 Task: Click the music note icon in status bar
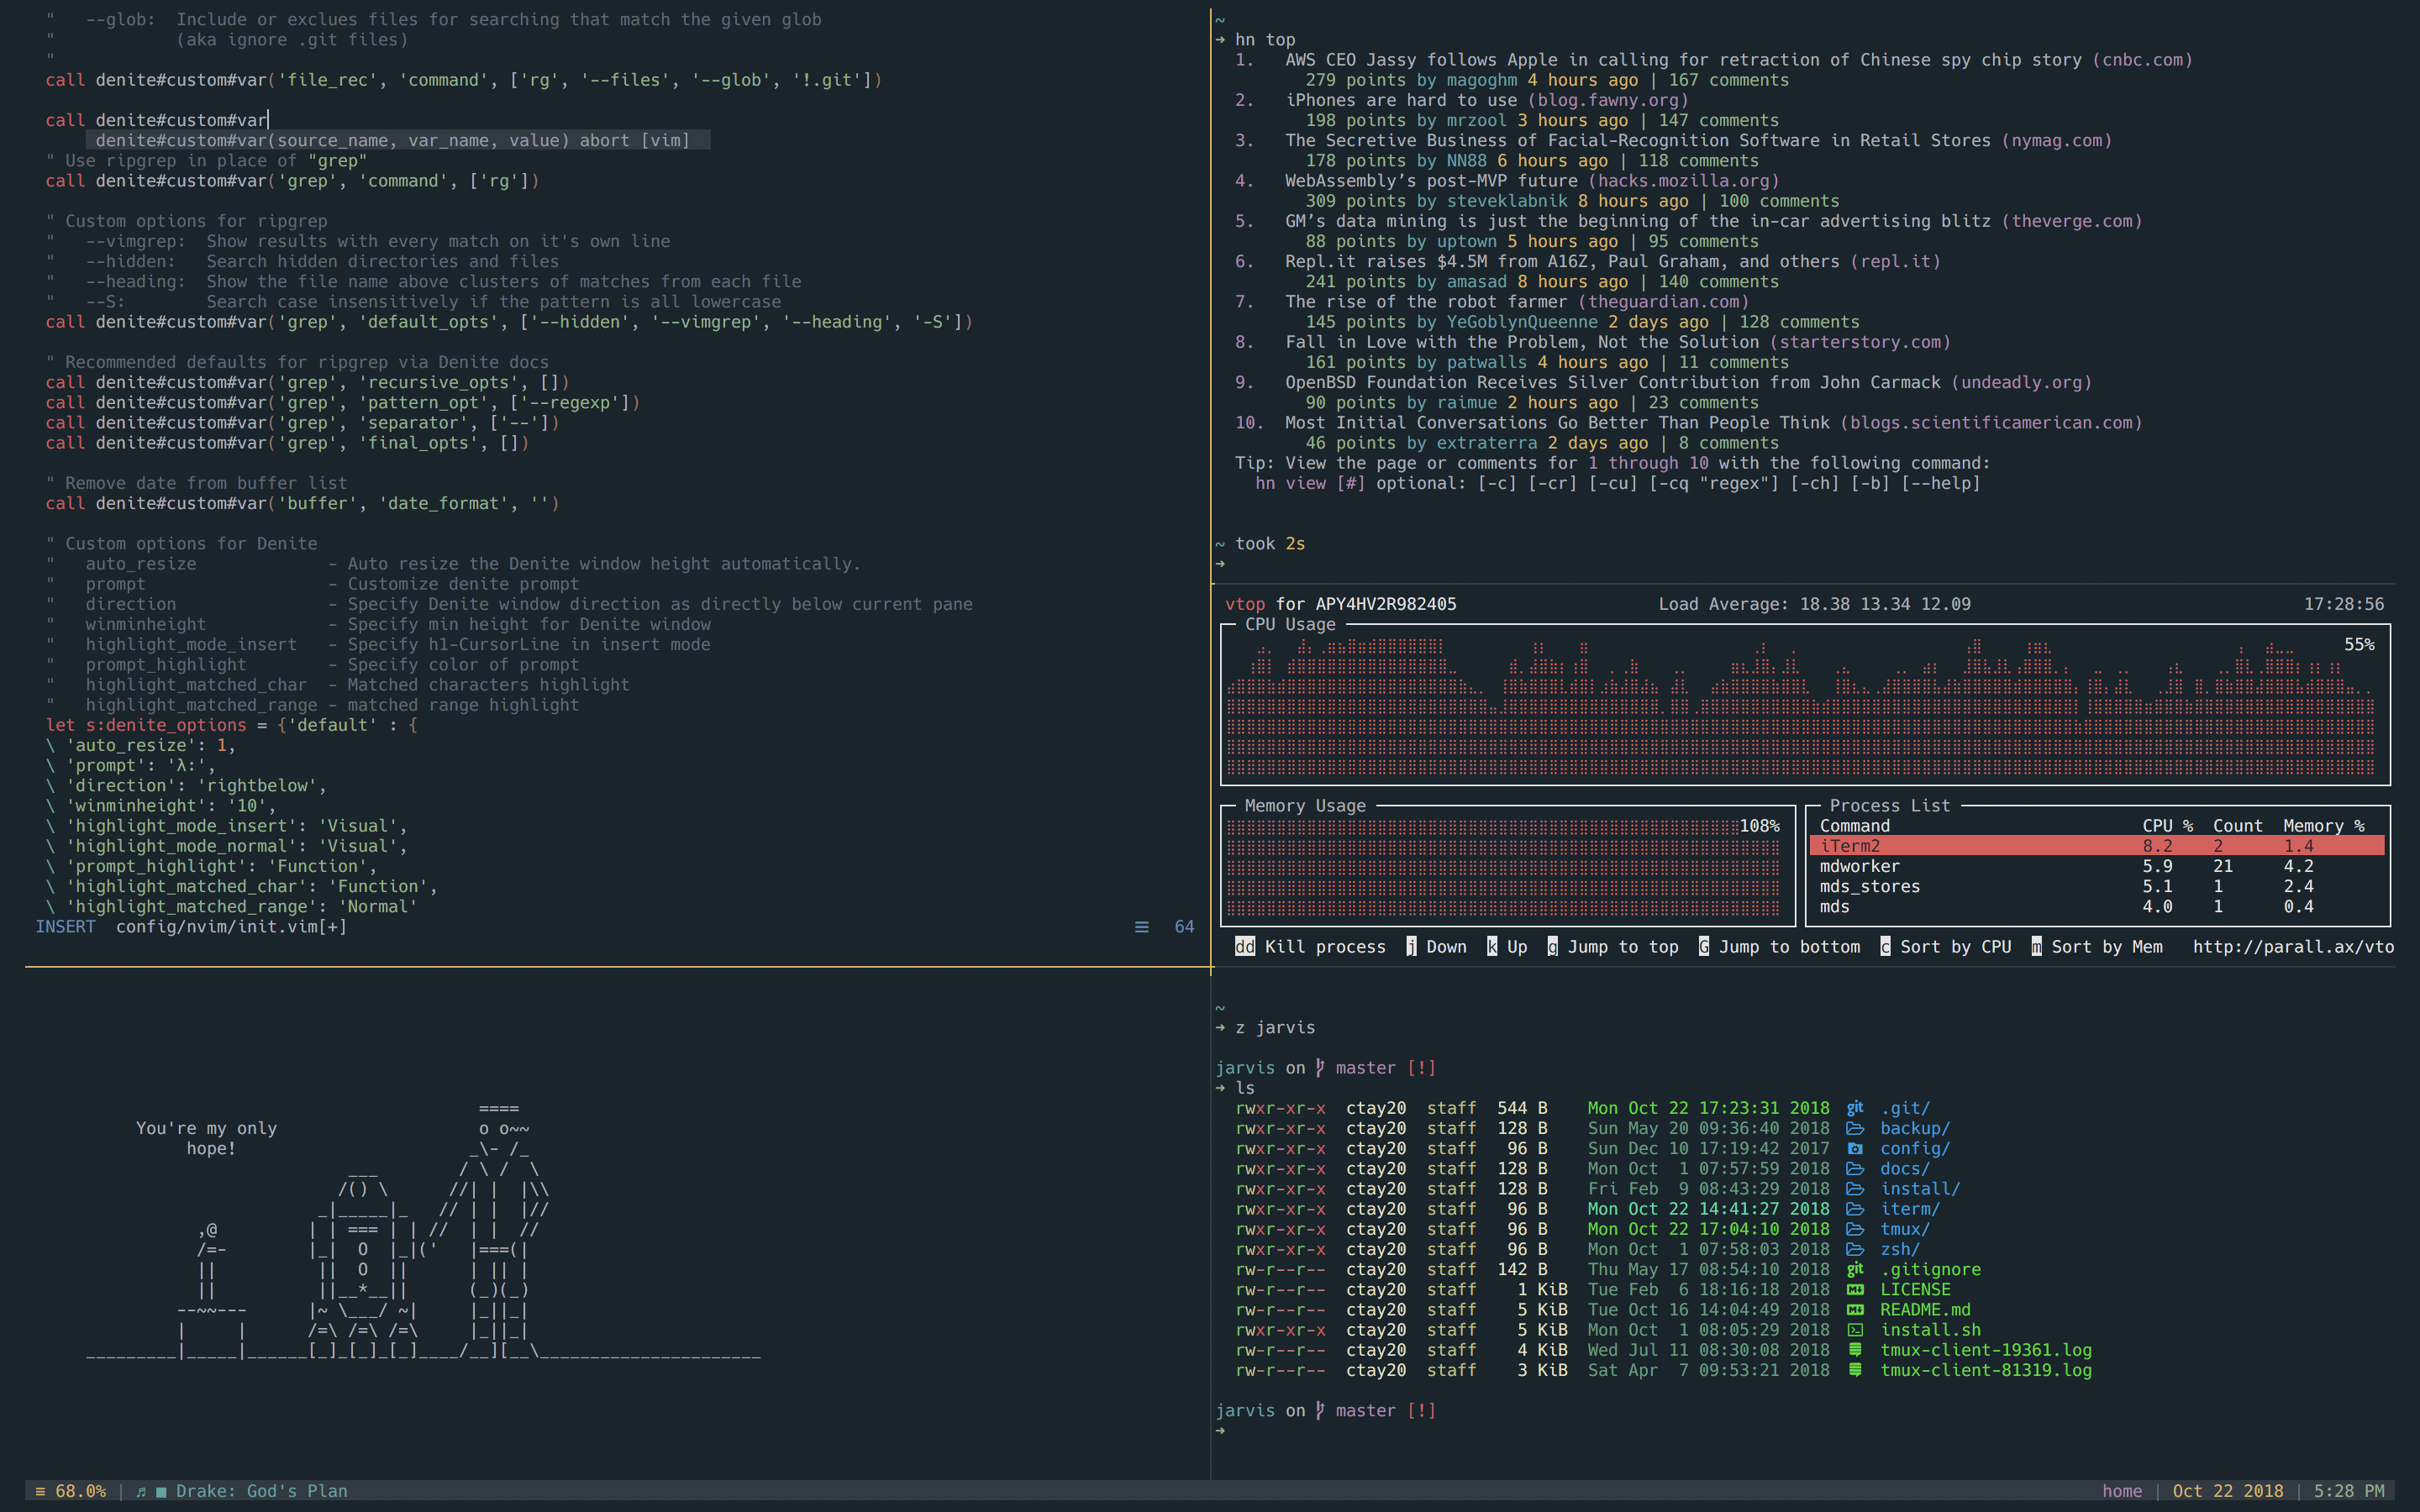141,1491
